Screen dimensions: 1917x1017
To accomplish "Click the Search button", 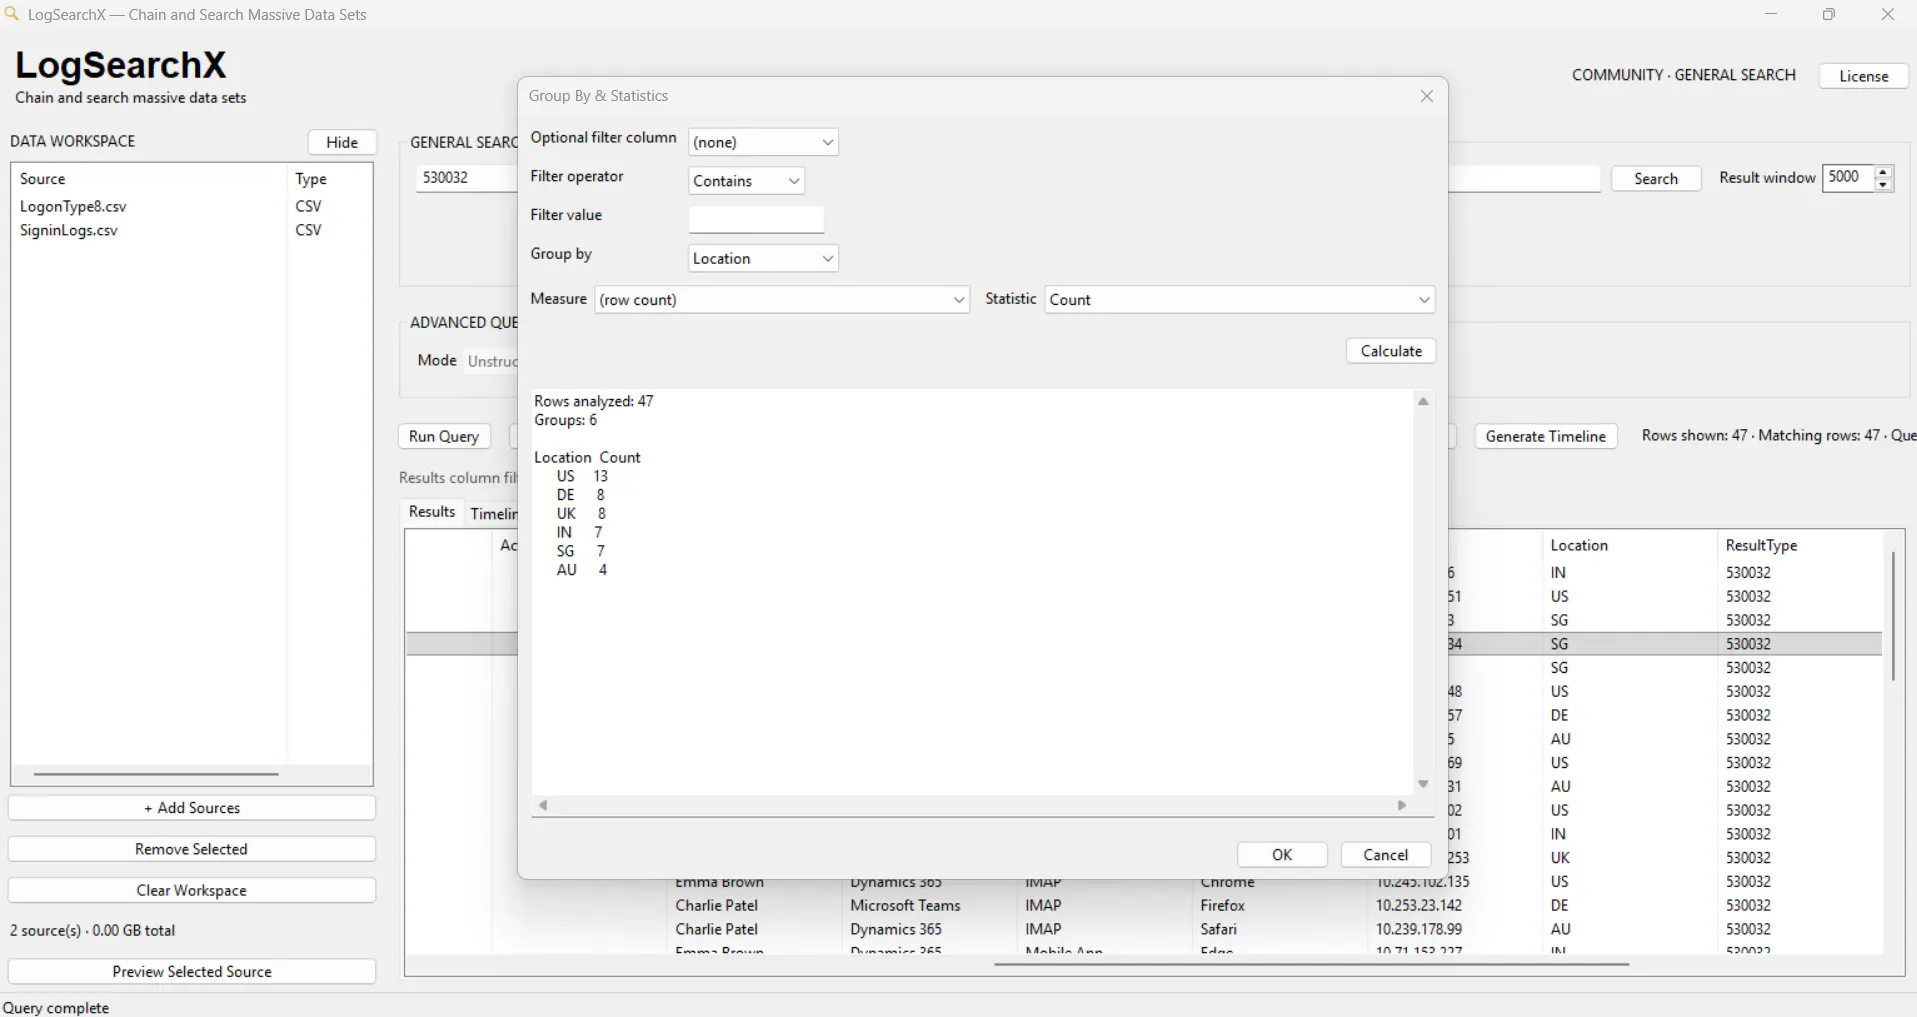I will point(1656,178).
